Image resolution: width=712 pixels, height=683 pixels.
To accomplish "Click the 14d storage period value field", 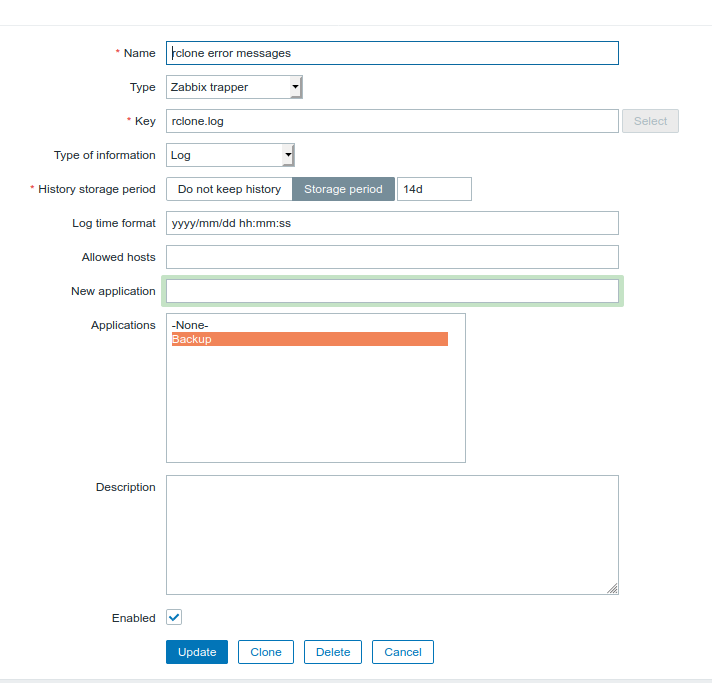I will pyautogui.click(x=434, y=189).
